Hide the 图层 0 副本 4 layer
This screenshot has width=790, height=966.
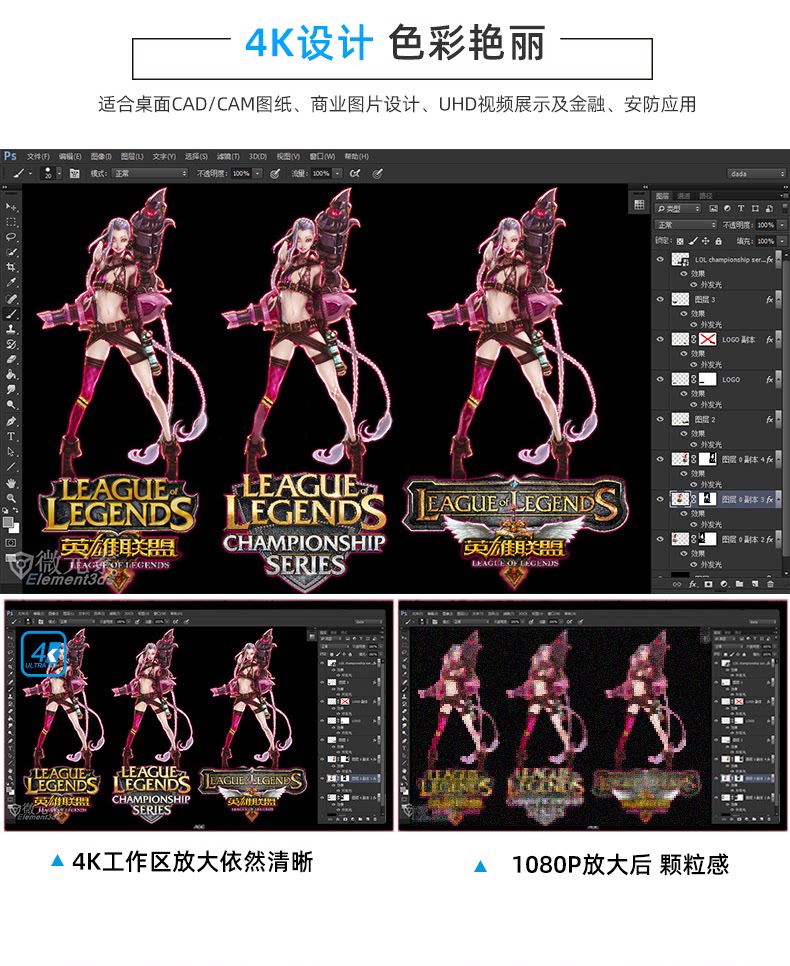[660, 459]
